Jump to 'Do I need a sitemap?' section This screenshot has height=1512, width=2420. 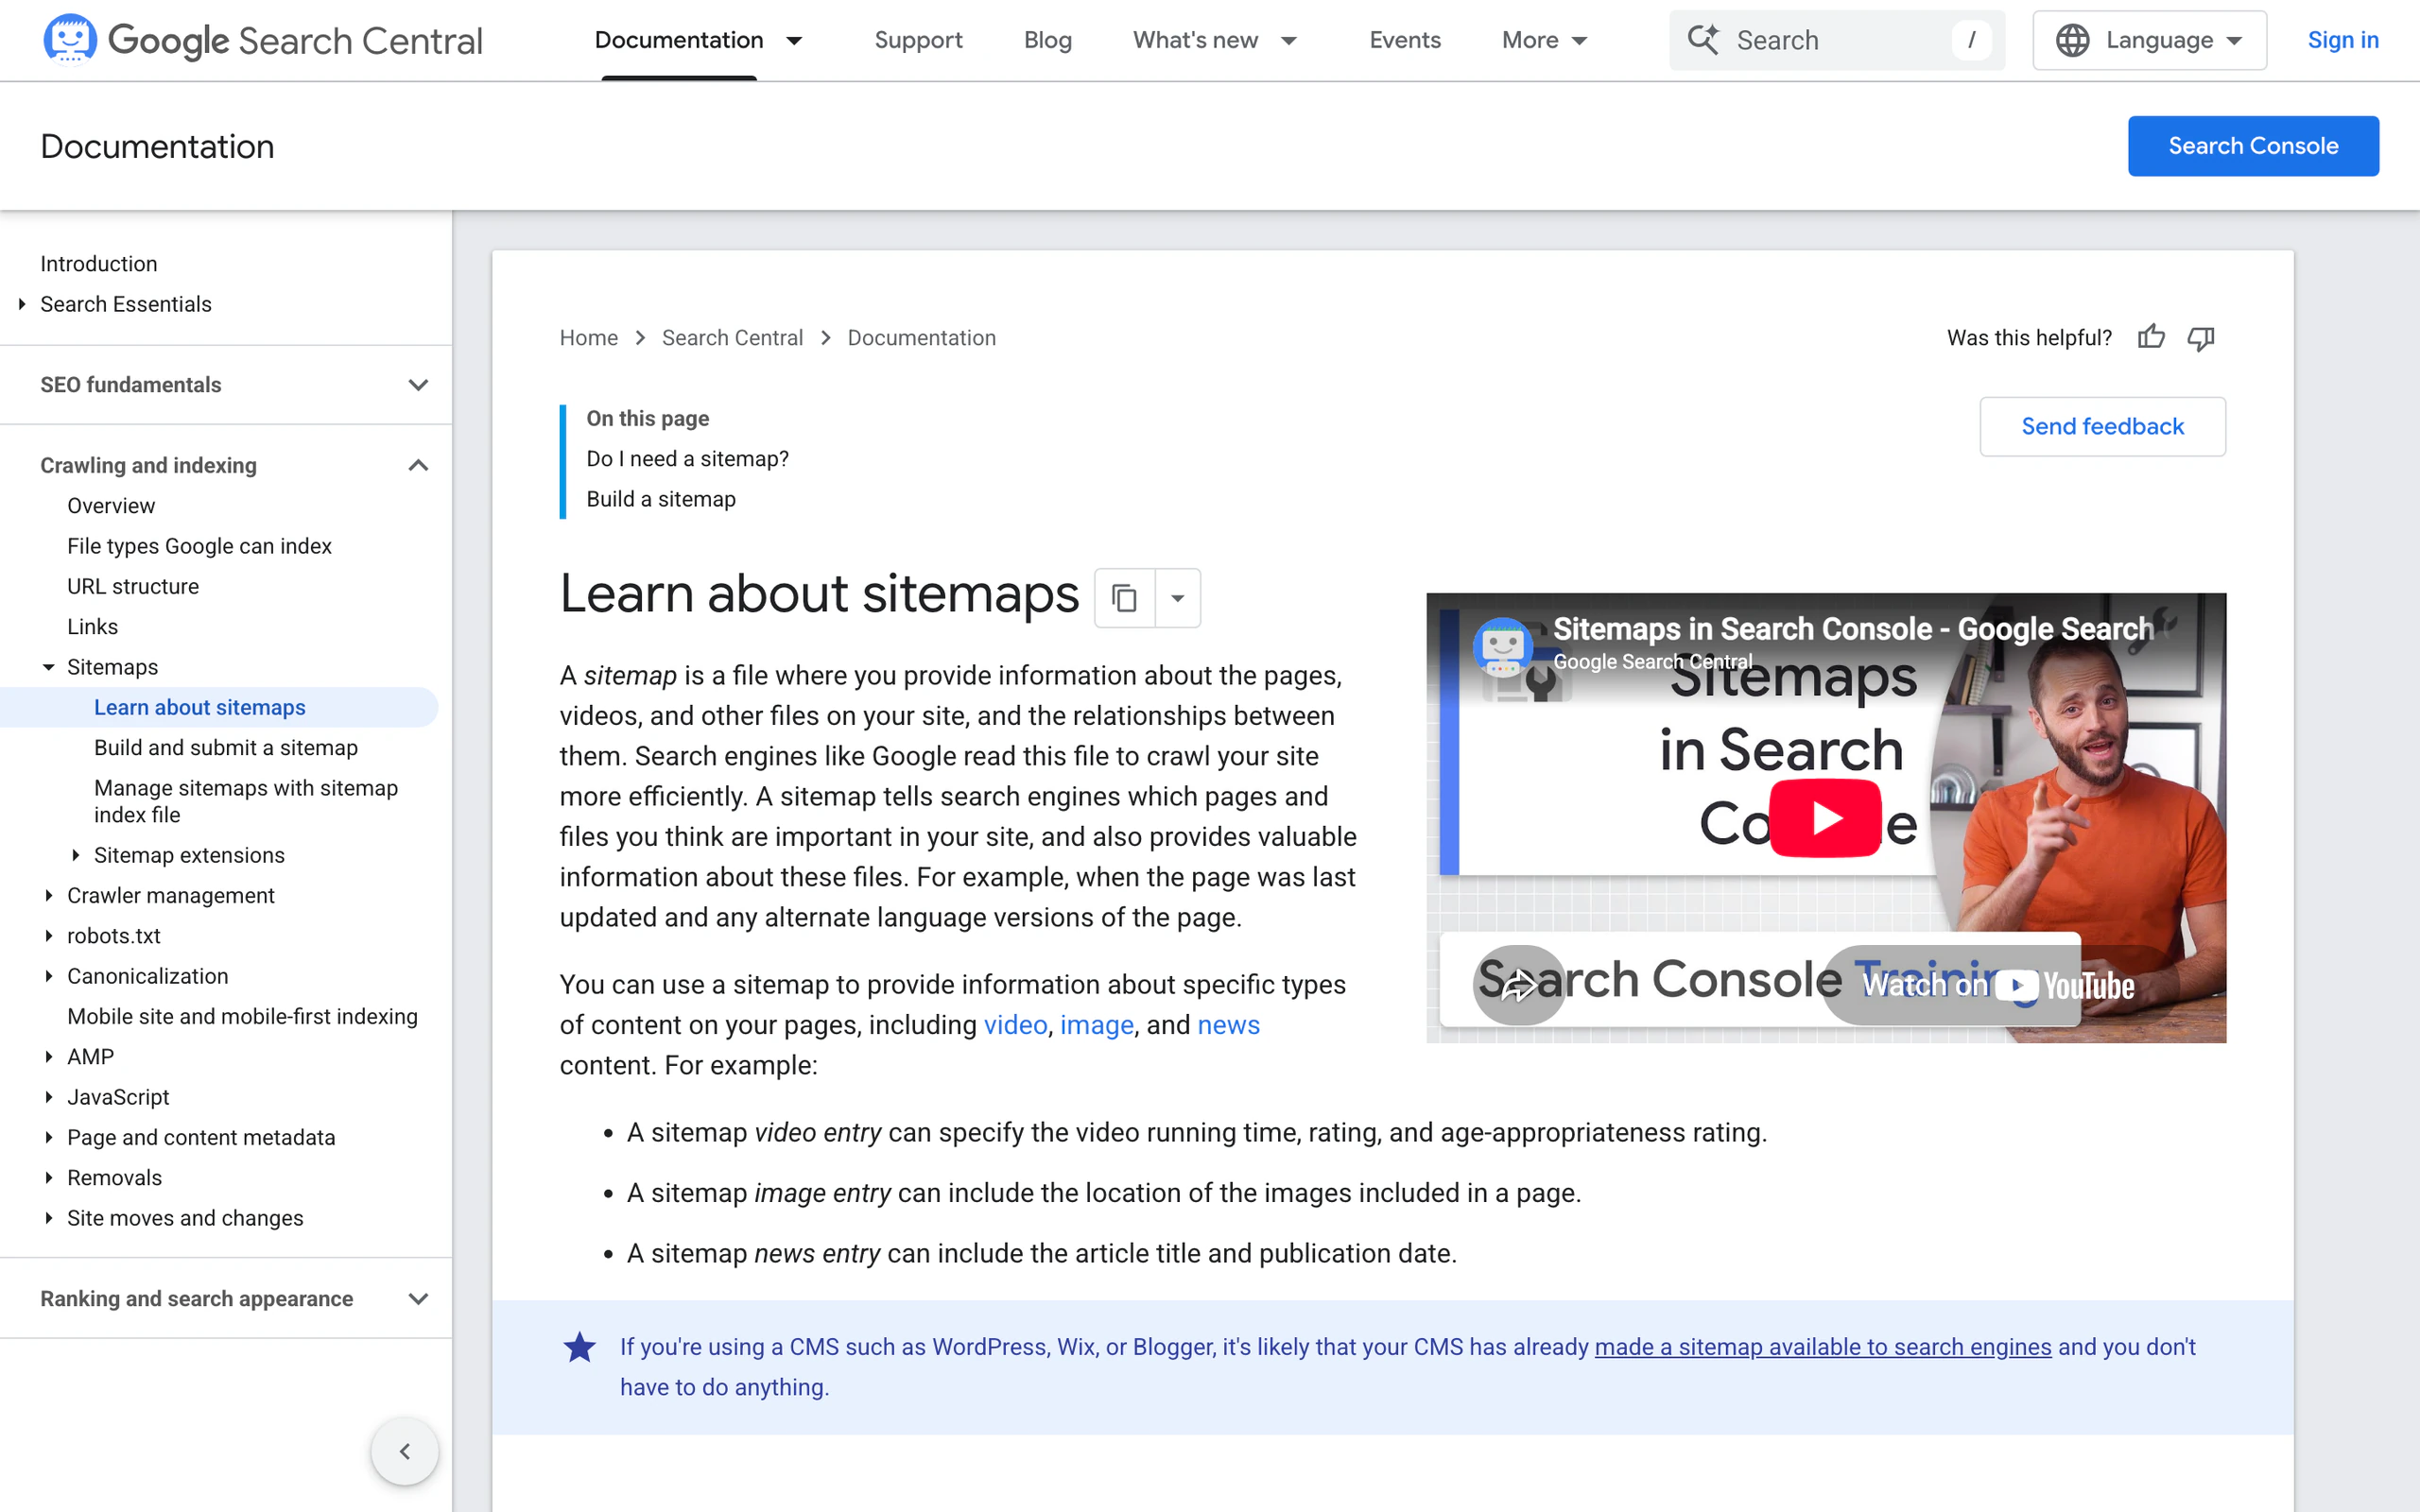click(687, 459)
